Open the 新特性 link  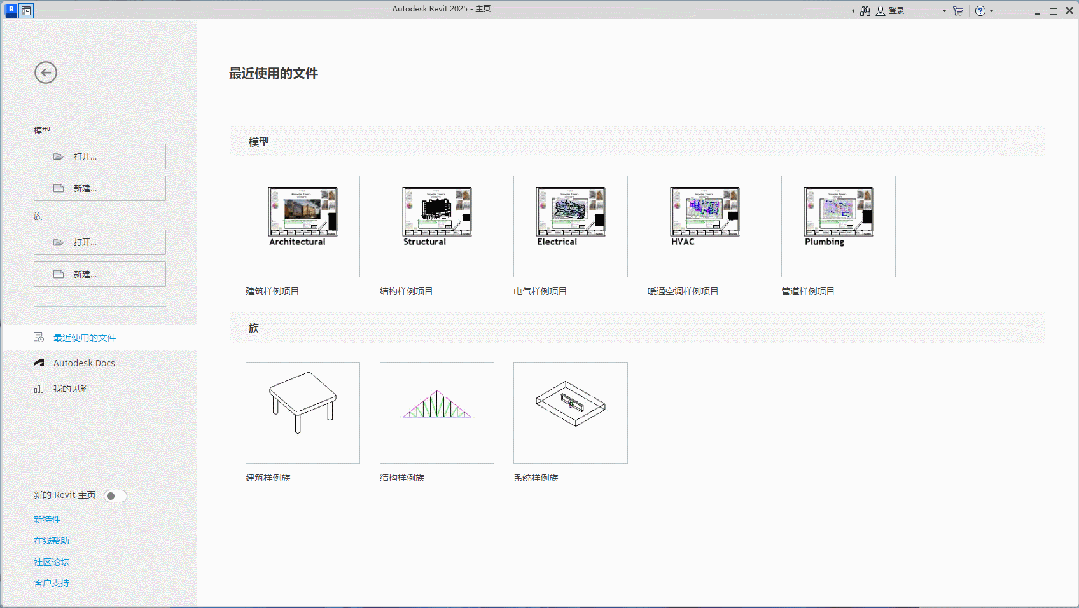coord(47,519)
